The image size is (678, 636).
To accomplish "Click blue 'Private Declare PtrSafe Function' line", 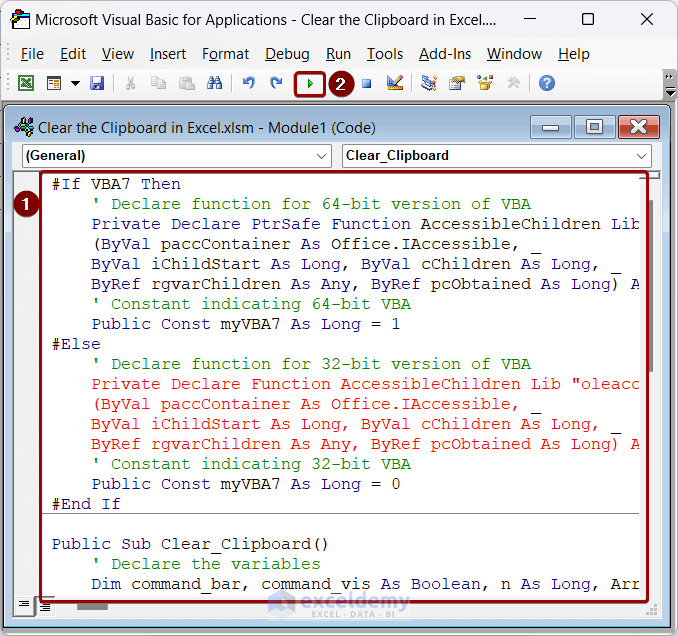I will click(x=365, y=224).
